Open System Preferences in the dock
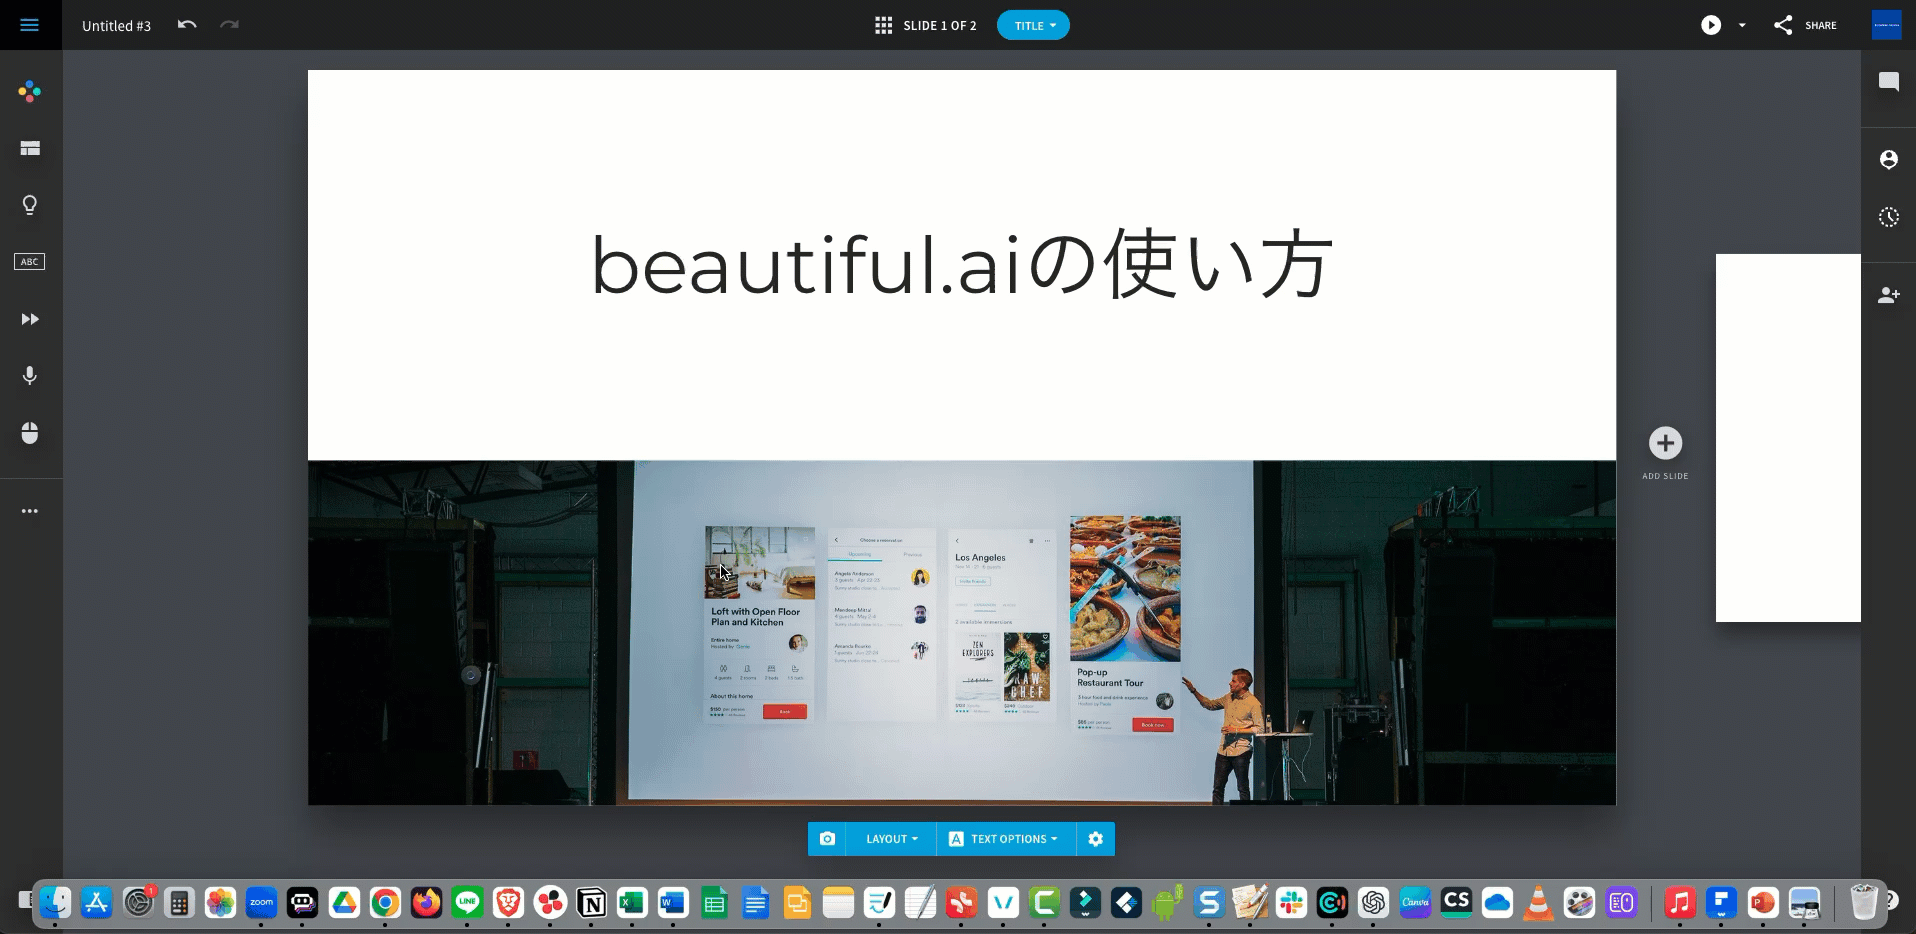1916x934 pixels. [x=138, y=903]
